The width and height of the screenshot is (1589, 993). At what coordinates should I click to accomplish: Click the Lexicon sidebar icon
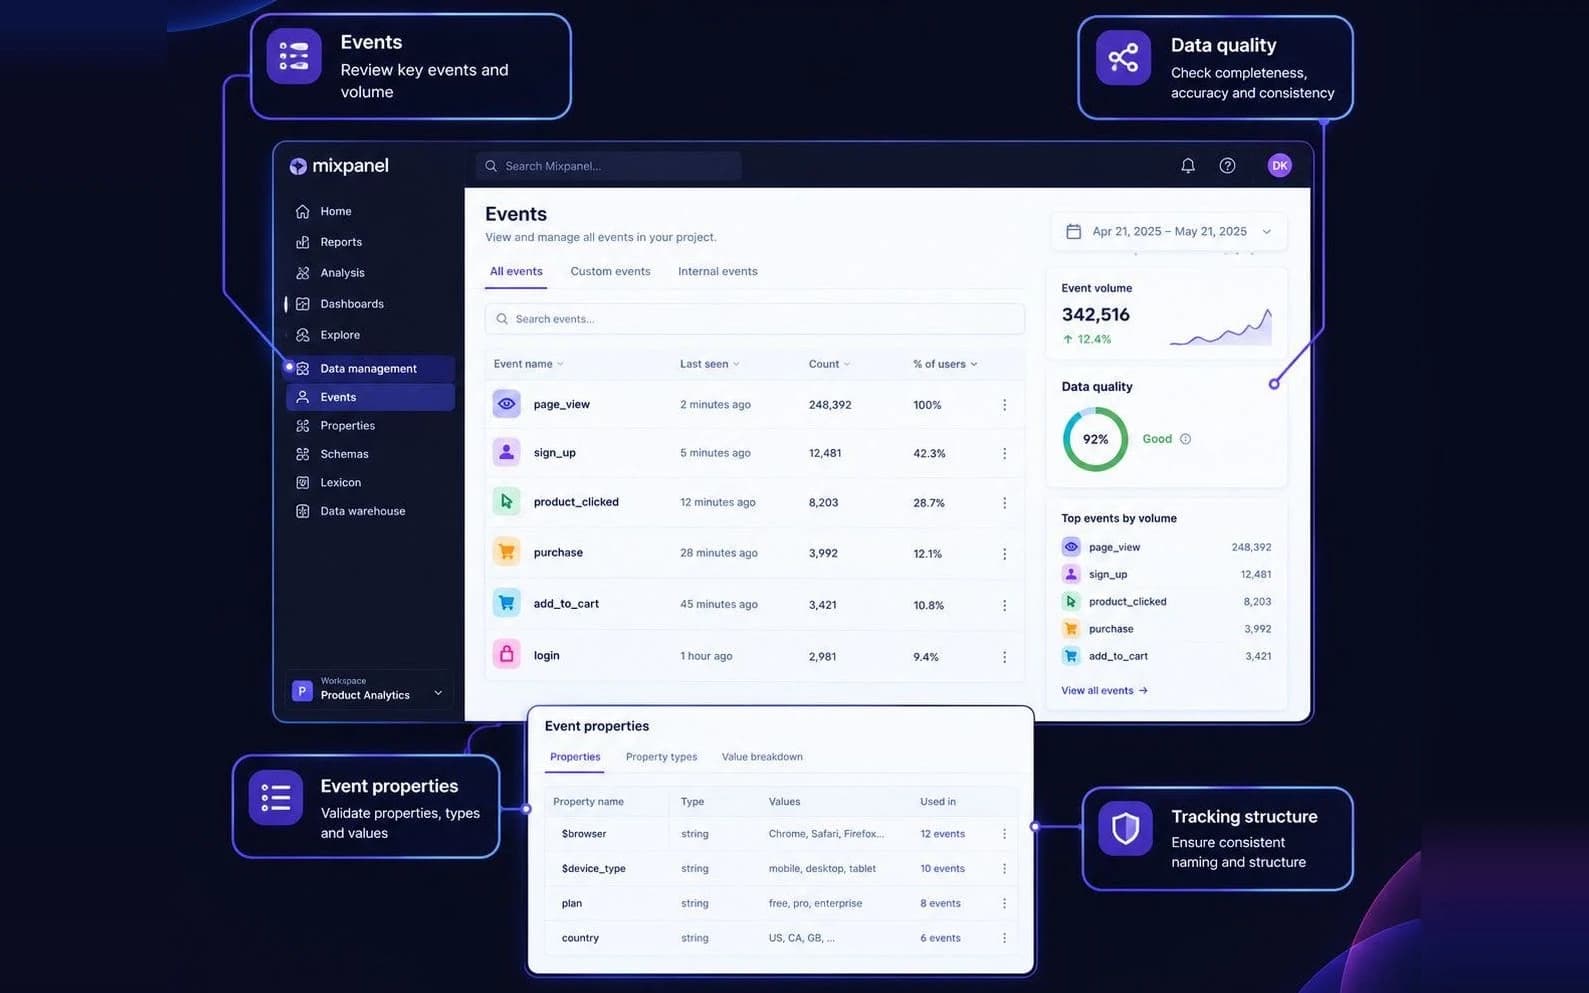[302, 483]
